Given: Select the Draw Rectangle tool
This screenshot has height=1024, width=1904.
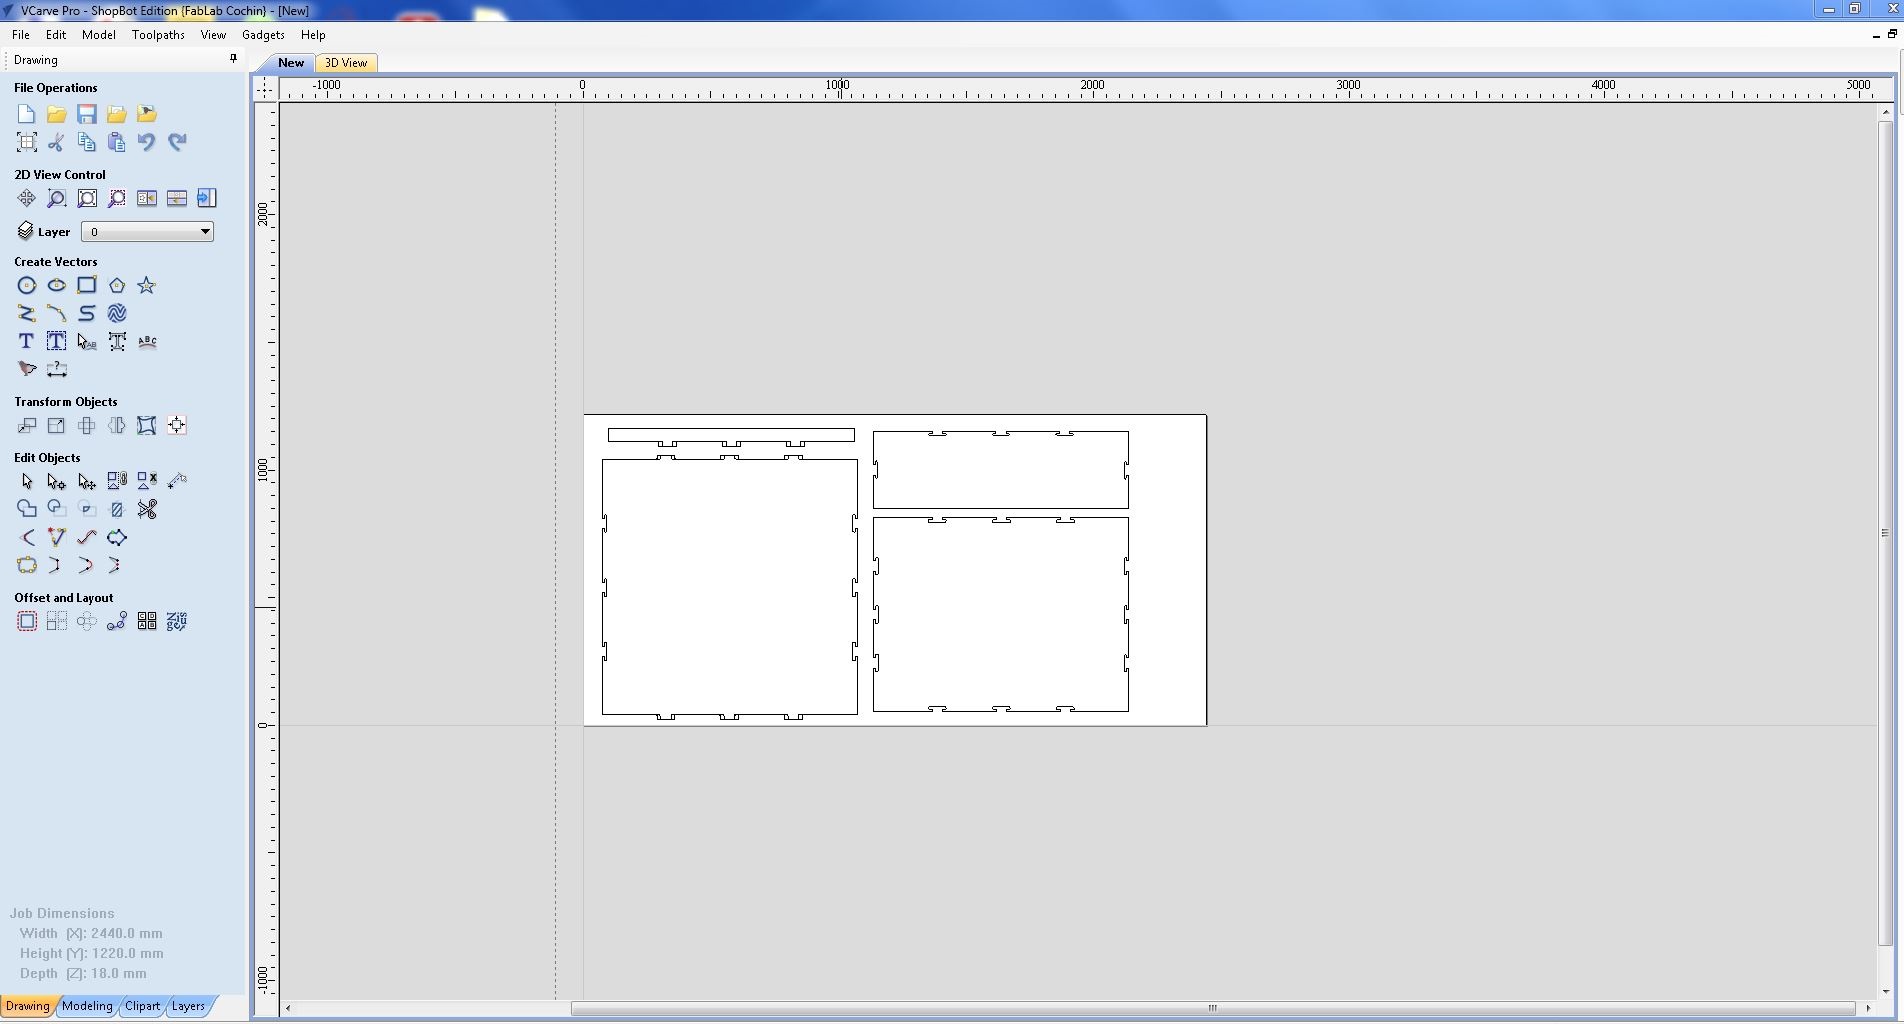Looking at the screenshot, I should tap(87, 286).
